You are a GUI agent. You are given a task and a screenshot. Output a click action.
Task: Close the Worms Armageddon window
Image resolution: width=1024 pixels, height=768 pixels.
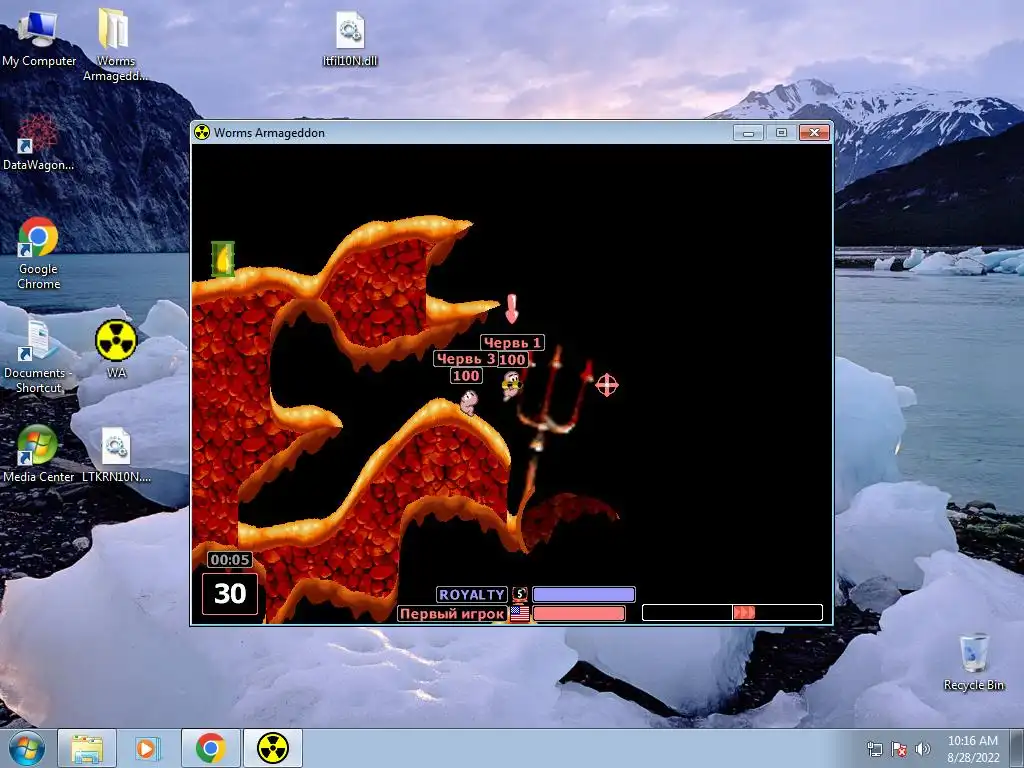[814, 133]
